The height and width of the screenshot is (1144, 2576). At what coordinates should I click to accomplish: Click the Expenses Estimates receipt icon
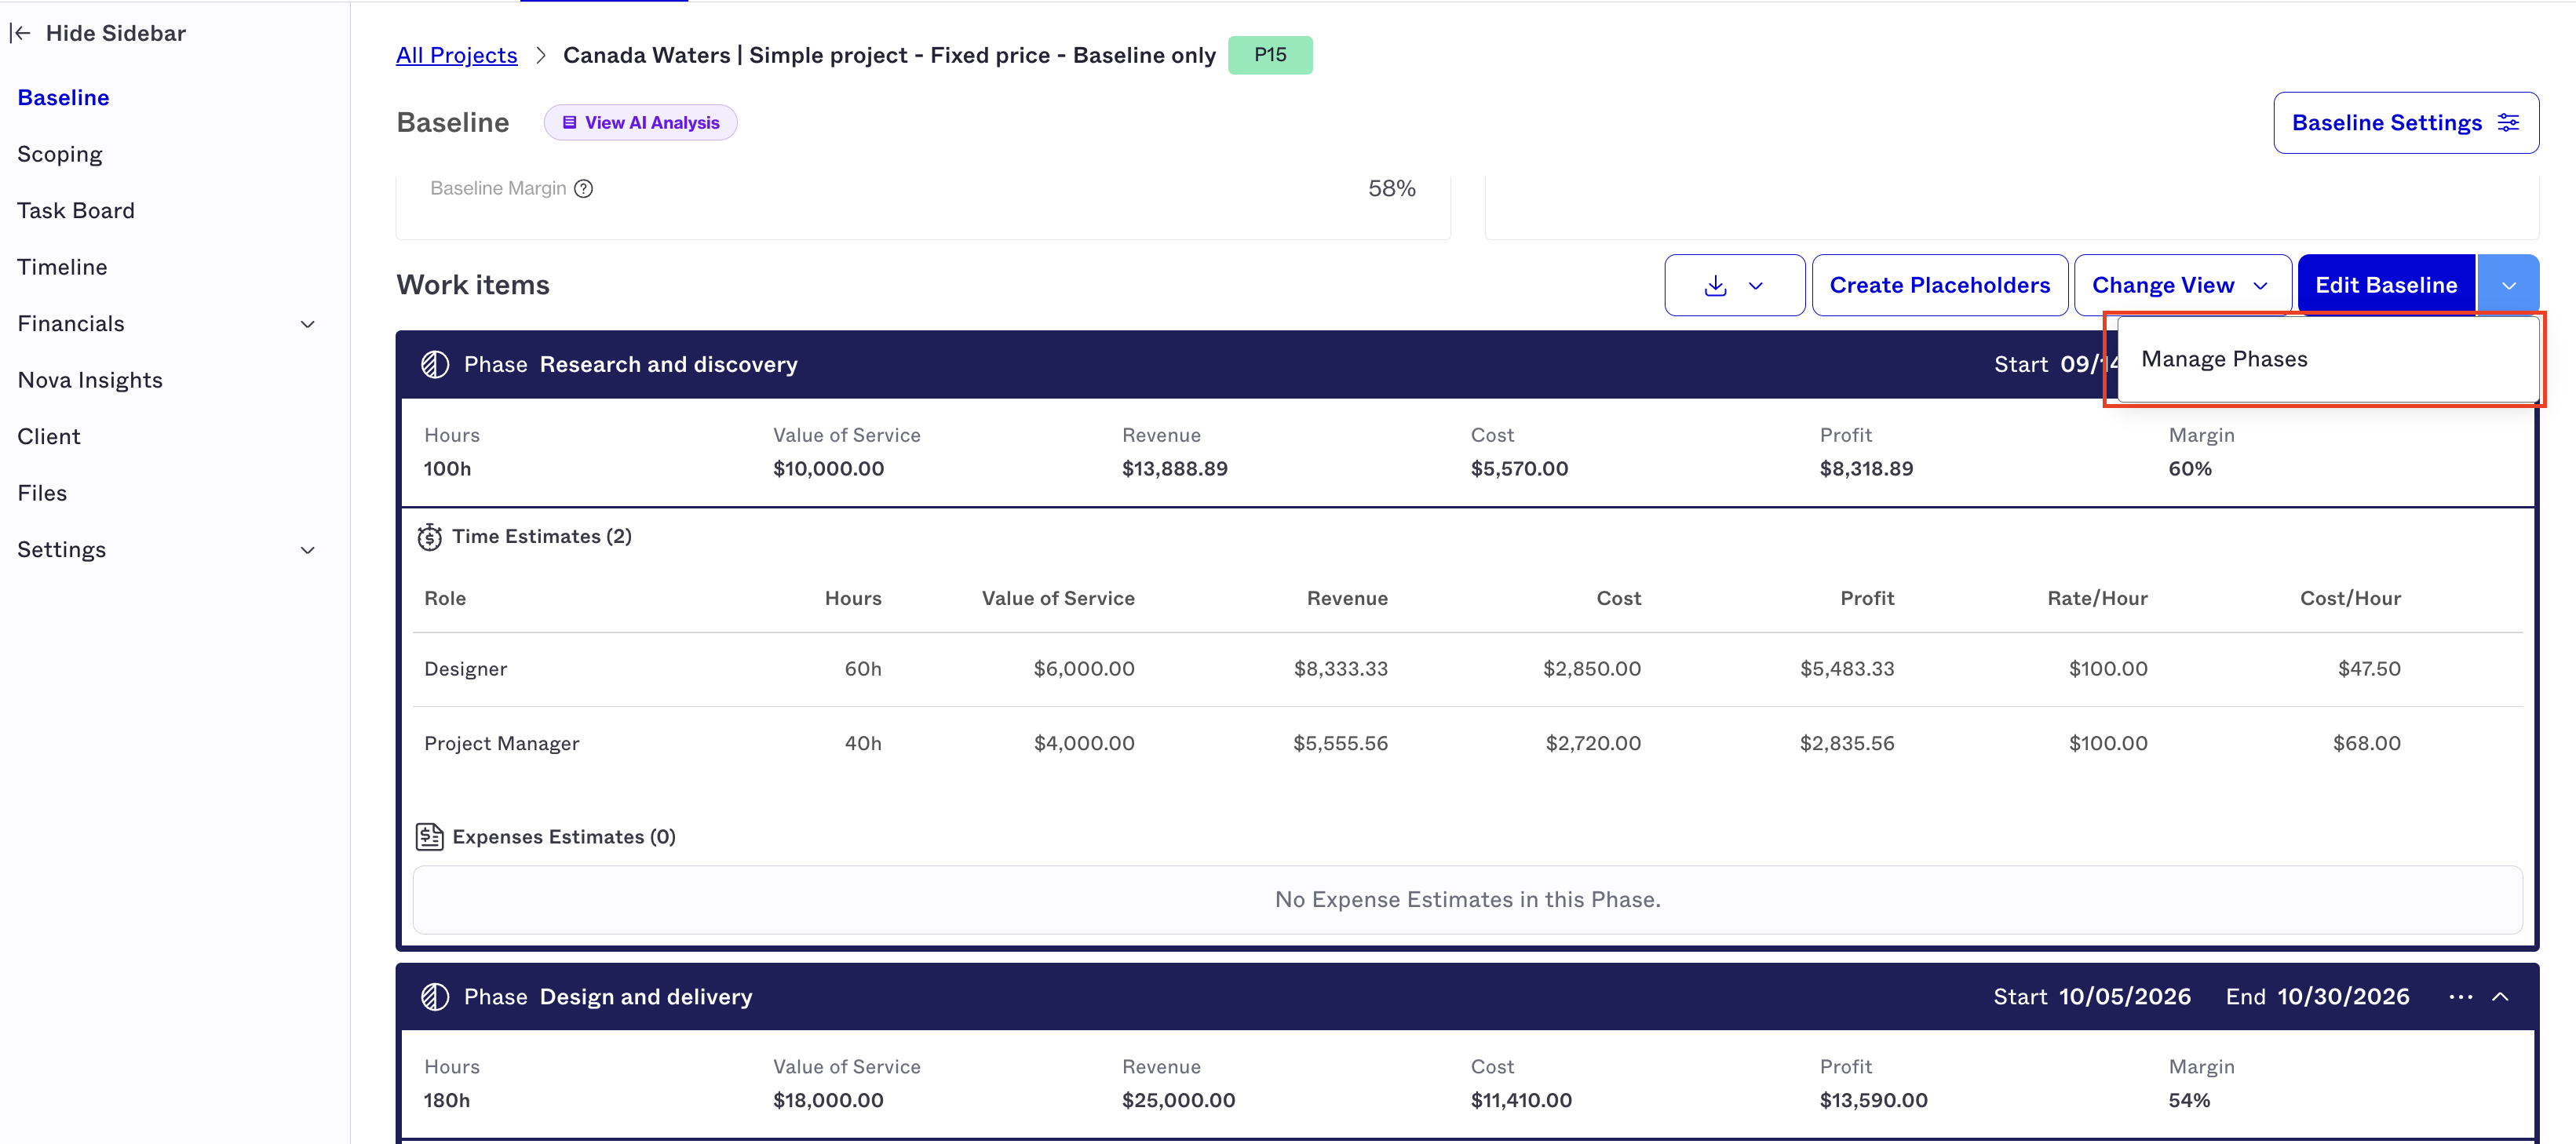pyautogui.click(x=429, y=836)
